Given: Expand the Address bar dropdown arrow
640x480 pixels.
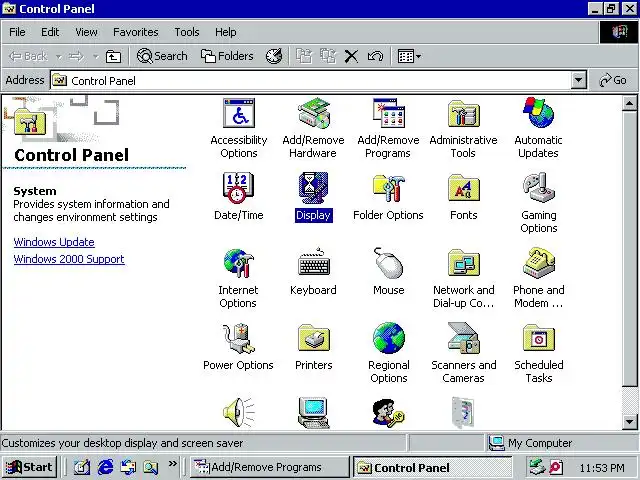Looking at the screenshot, I should point(578,80).
